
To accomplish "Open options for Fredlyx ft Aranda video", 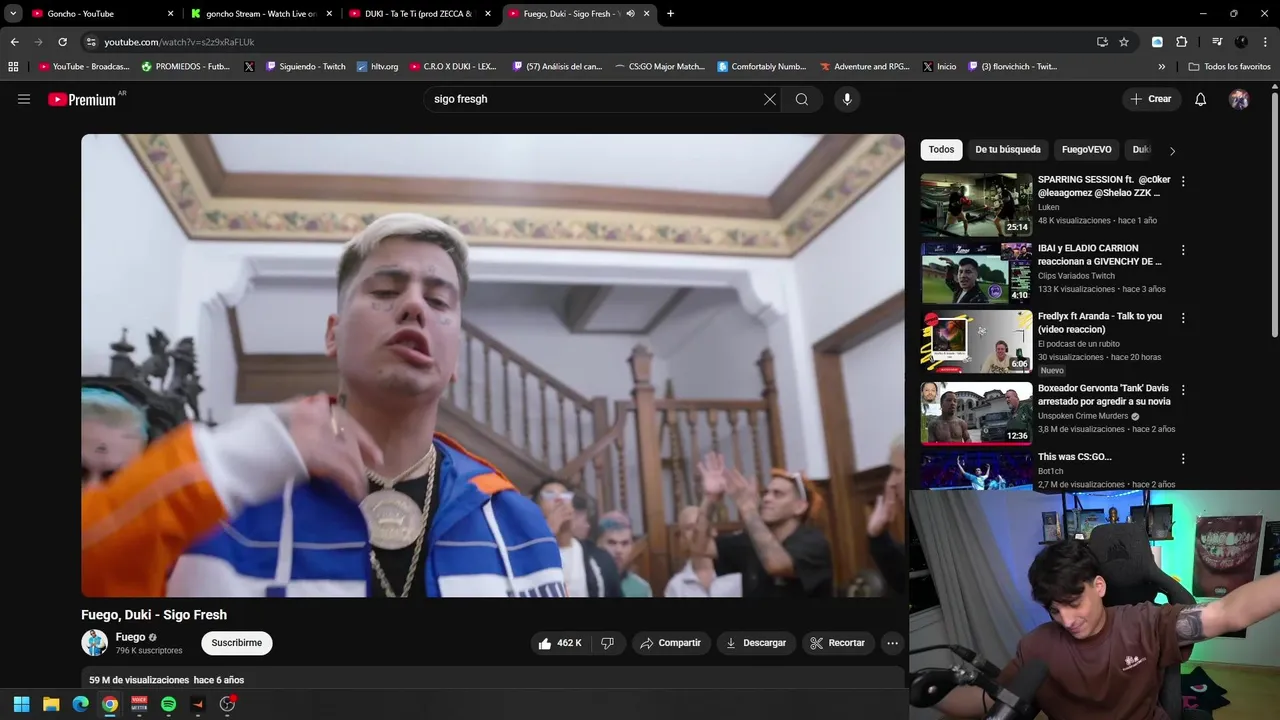I will coord(1183,318).
